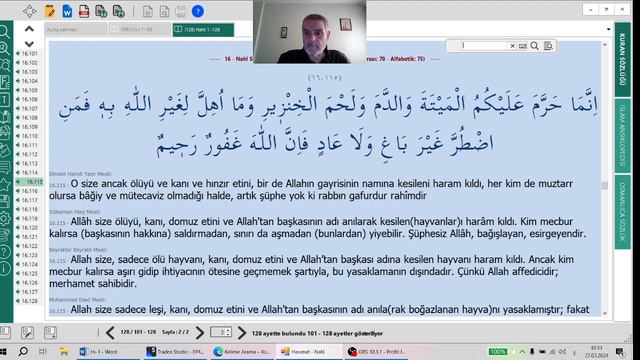640x360 pixels.
Task: Switch to the Nahl 1-128 tab
Action: coord(203,29)
